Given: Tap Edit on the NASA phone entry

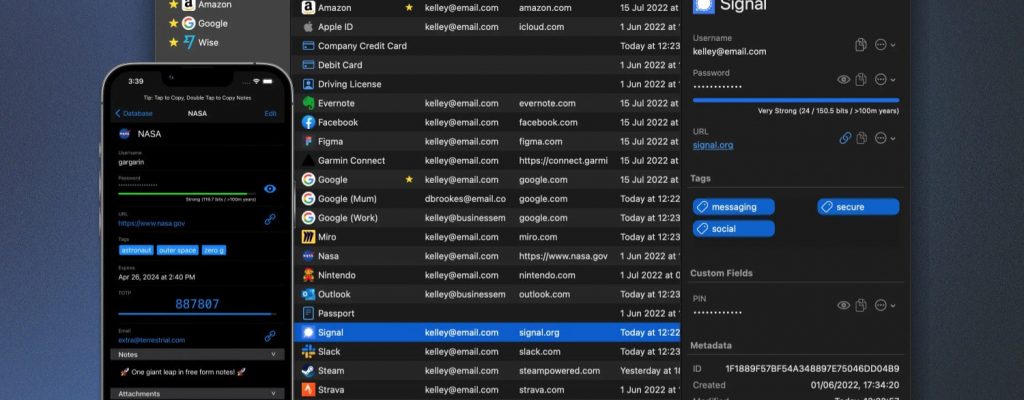Looking at the screenshot, I should (270, 114).
